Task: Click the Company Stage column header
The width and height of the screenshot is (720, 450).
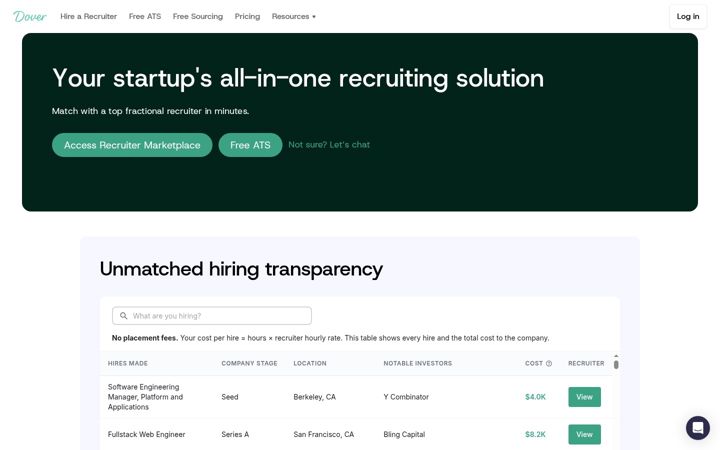Action: [249, 363]
